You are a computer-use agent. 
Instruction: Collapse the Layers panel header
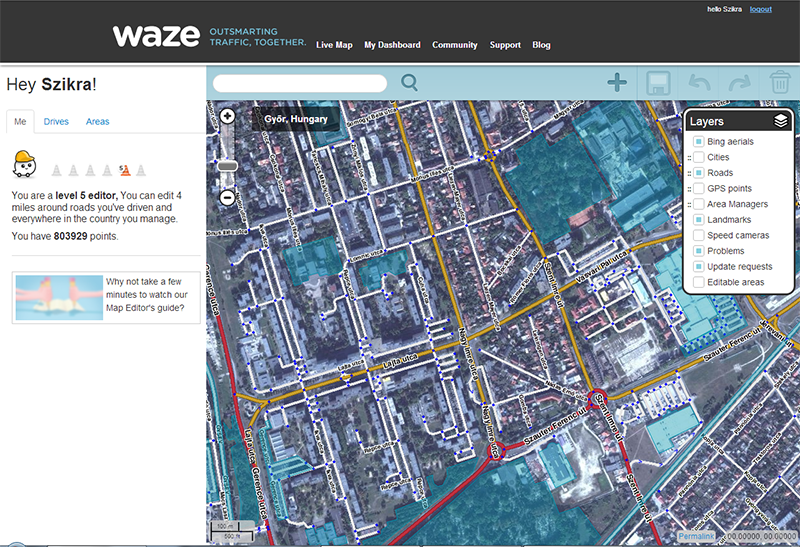[x=738, y=121]
